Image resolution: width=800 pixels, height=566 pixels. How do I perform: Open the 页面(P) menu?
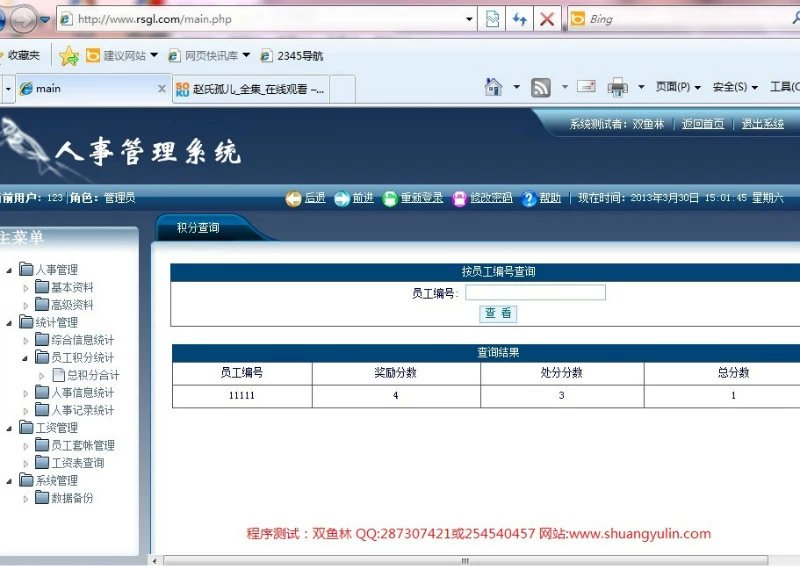[x=678, y=87]
